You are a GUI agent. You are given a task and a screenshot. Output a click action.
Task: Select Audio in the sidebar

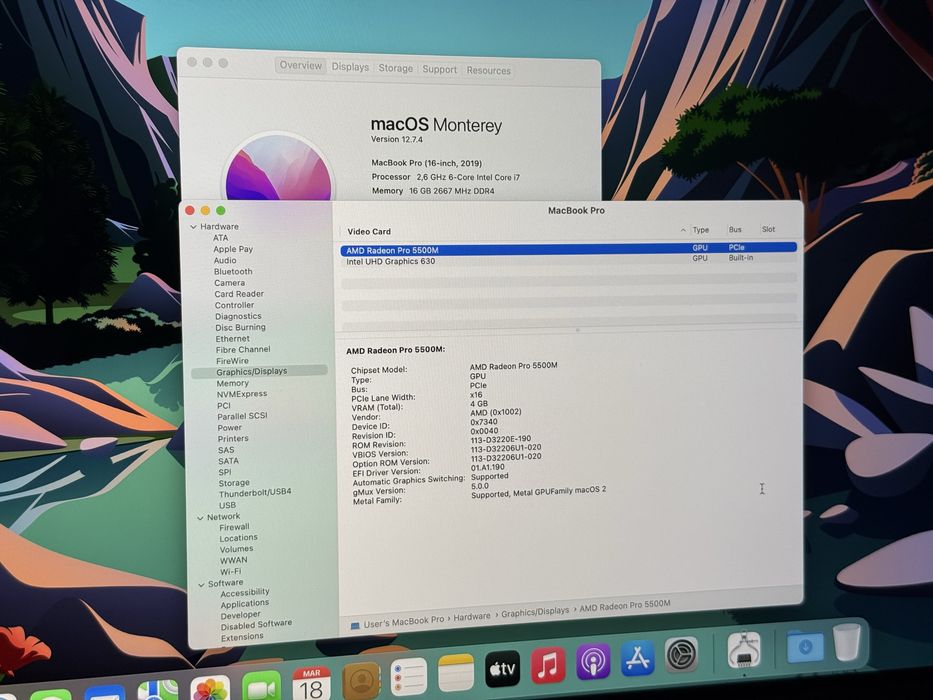225,260
